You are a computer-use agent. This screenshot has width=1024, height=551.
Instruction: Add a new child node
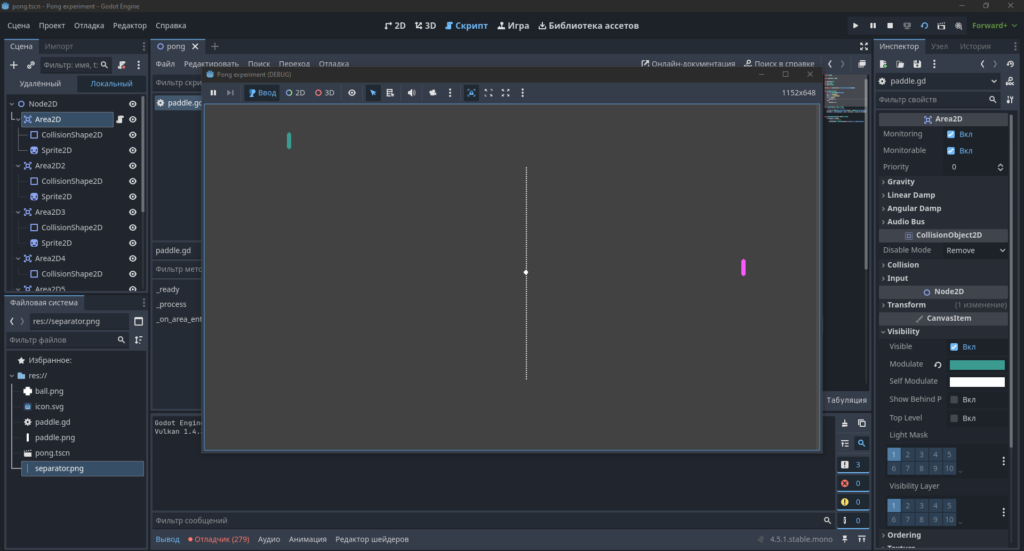14,65
